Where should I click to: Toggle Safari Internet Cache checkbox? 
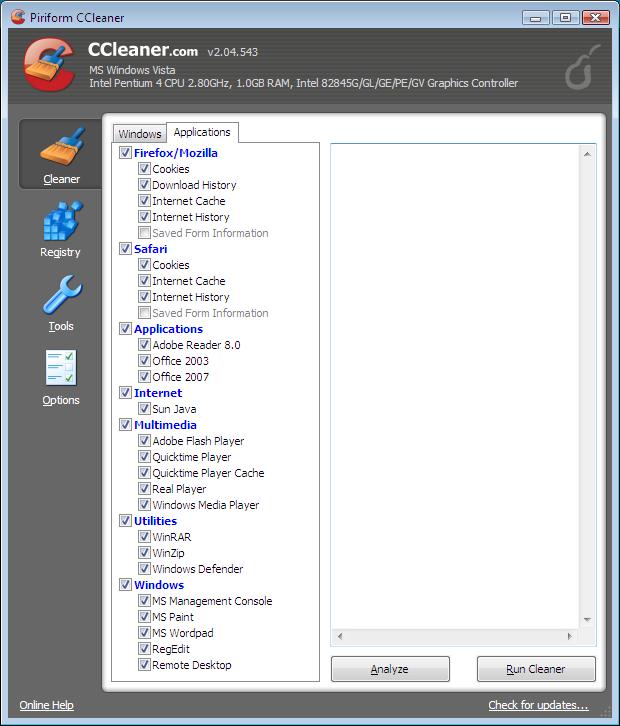coord(144,281)
